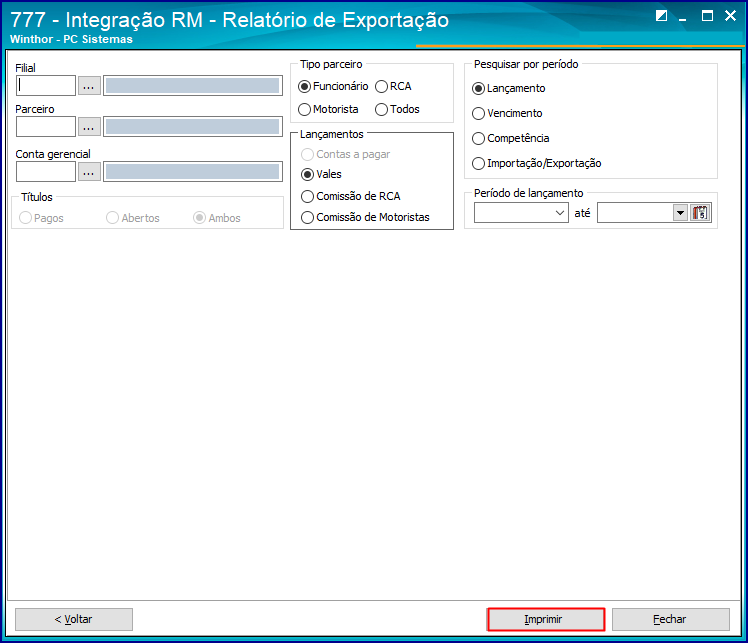748x643 pixels.
Task: Open the Parceiro lookup ellipsis button
Action: (x=89, y=127)
